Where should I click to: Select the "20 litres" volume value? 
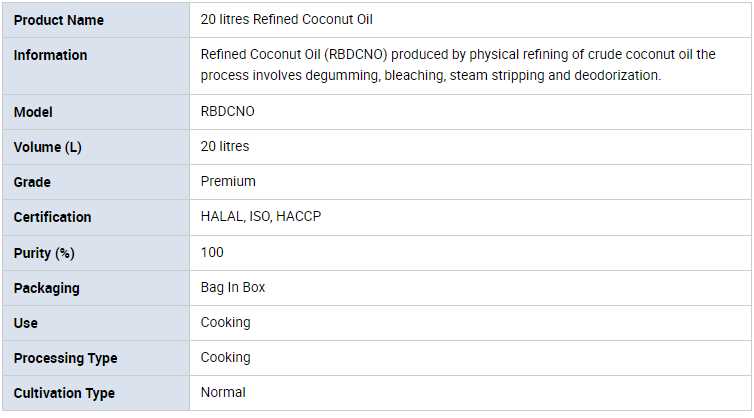(225, 147)
